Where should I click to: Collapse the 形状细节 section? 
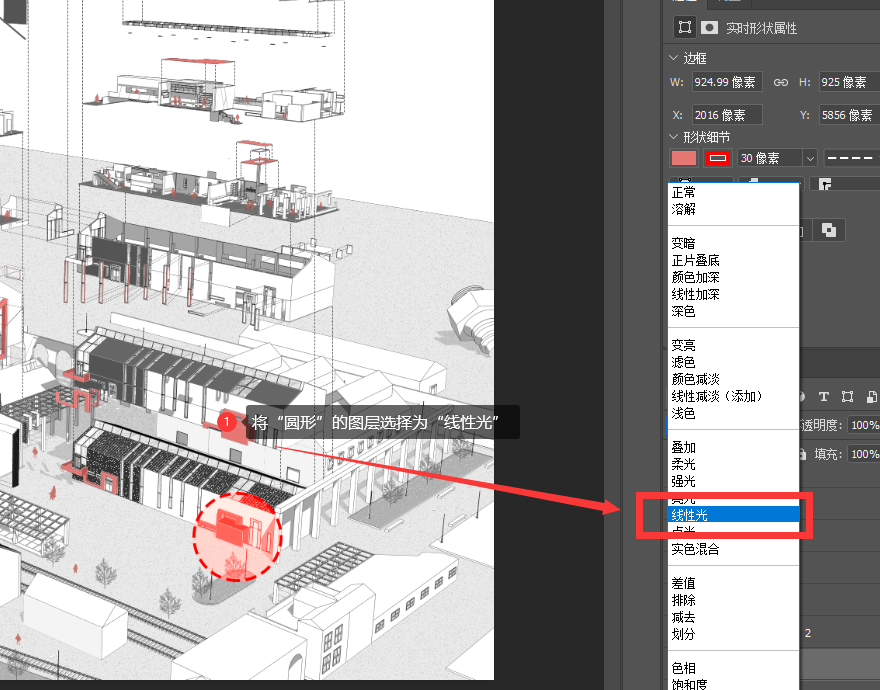(674, 137)
